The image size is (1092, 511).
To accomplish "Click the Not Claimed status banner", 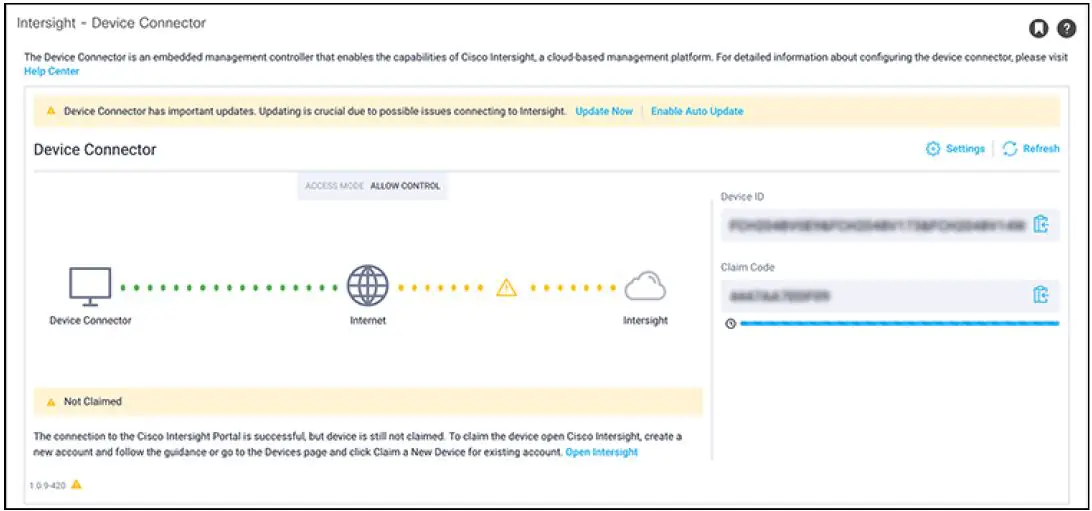I will 368,402.
